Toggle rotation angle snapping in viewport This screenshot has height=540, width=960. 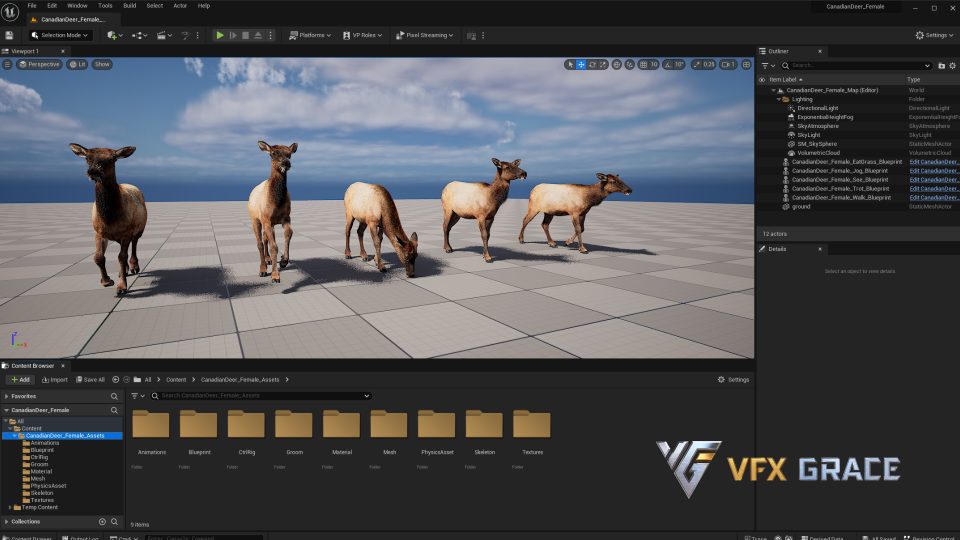[668, 64]
